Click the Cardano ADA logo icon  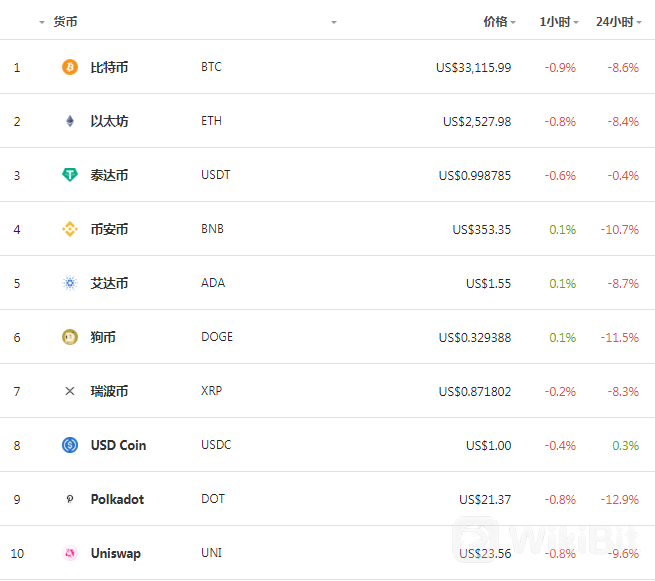[x=70, y=283]
